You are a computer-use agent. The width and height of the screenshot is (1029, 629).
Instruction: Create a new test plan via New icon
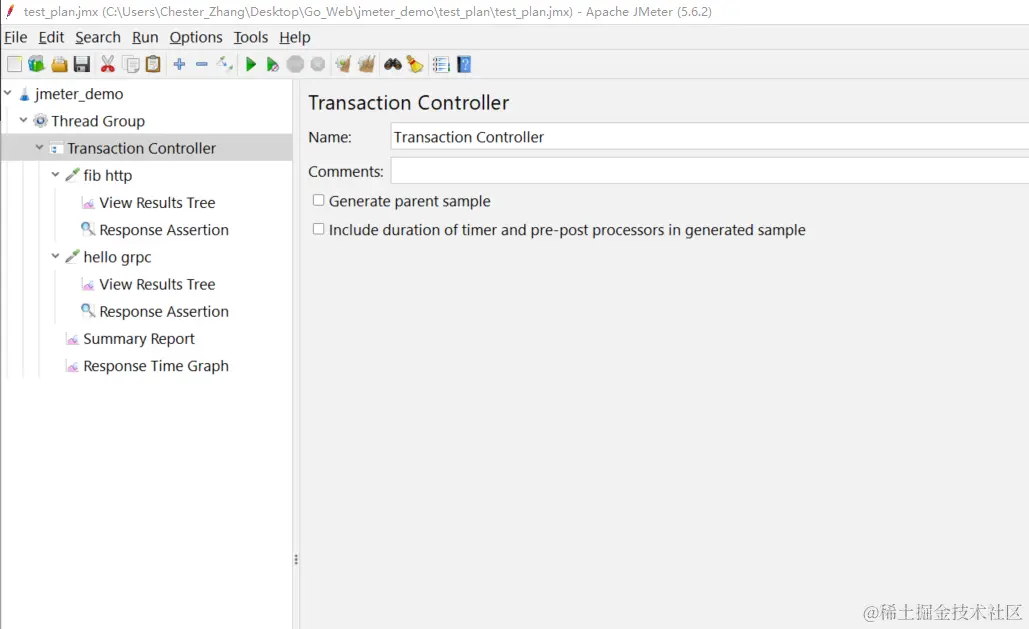pyautogui.click(x=14, y=64)
